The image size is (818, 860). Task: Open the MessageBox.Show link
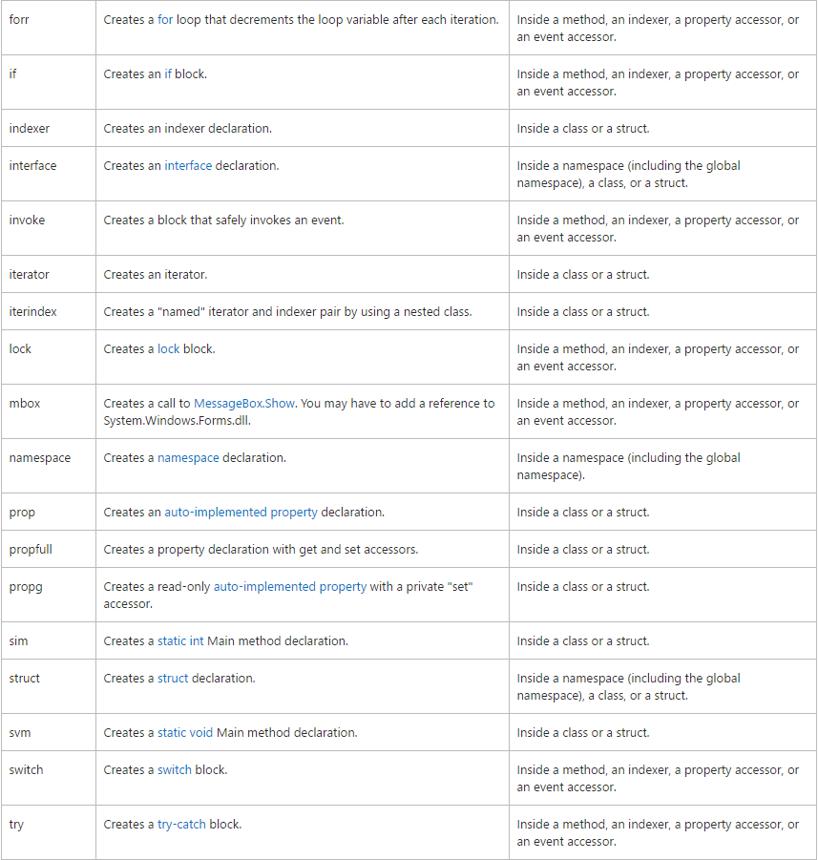244,404
